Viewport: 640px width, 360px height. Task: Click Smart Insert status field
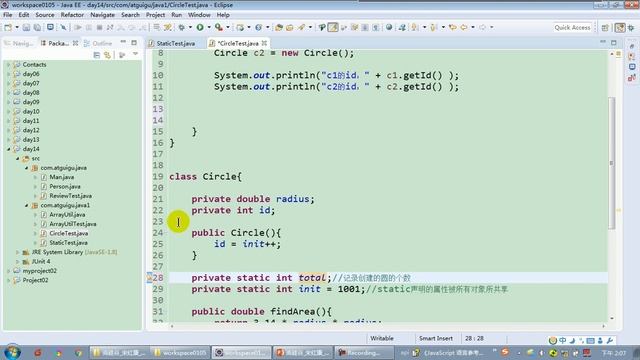click(436, 338)
